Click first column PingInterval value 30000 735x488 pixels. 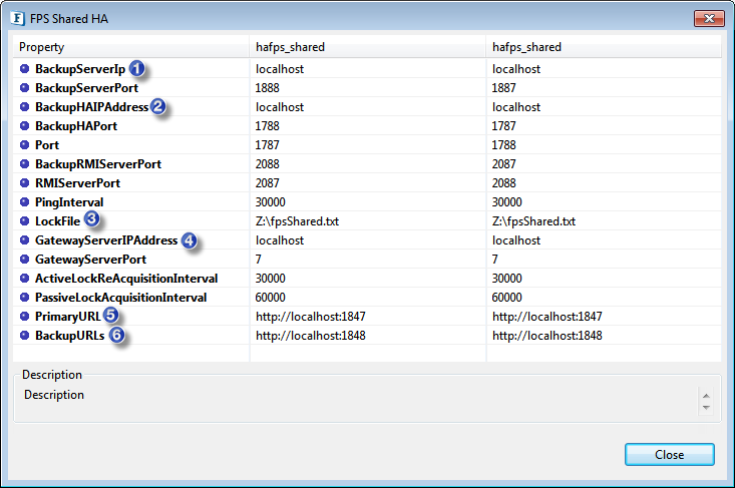point(270,202)
